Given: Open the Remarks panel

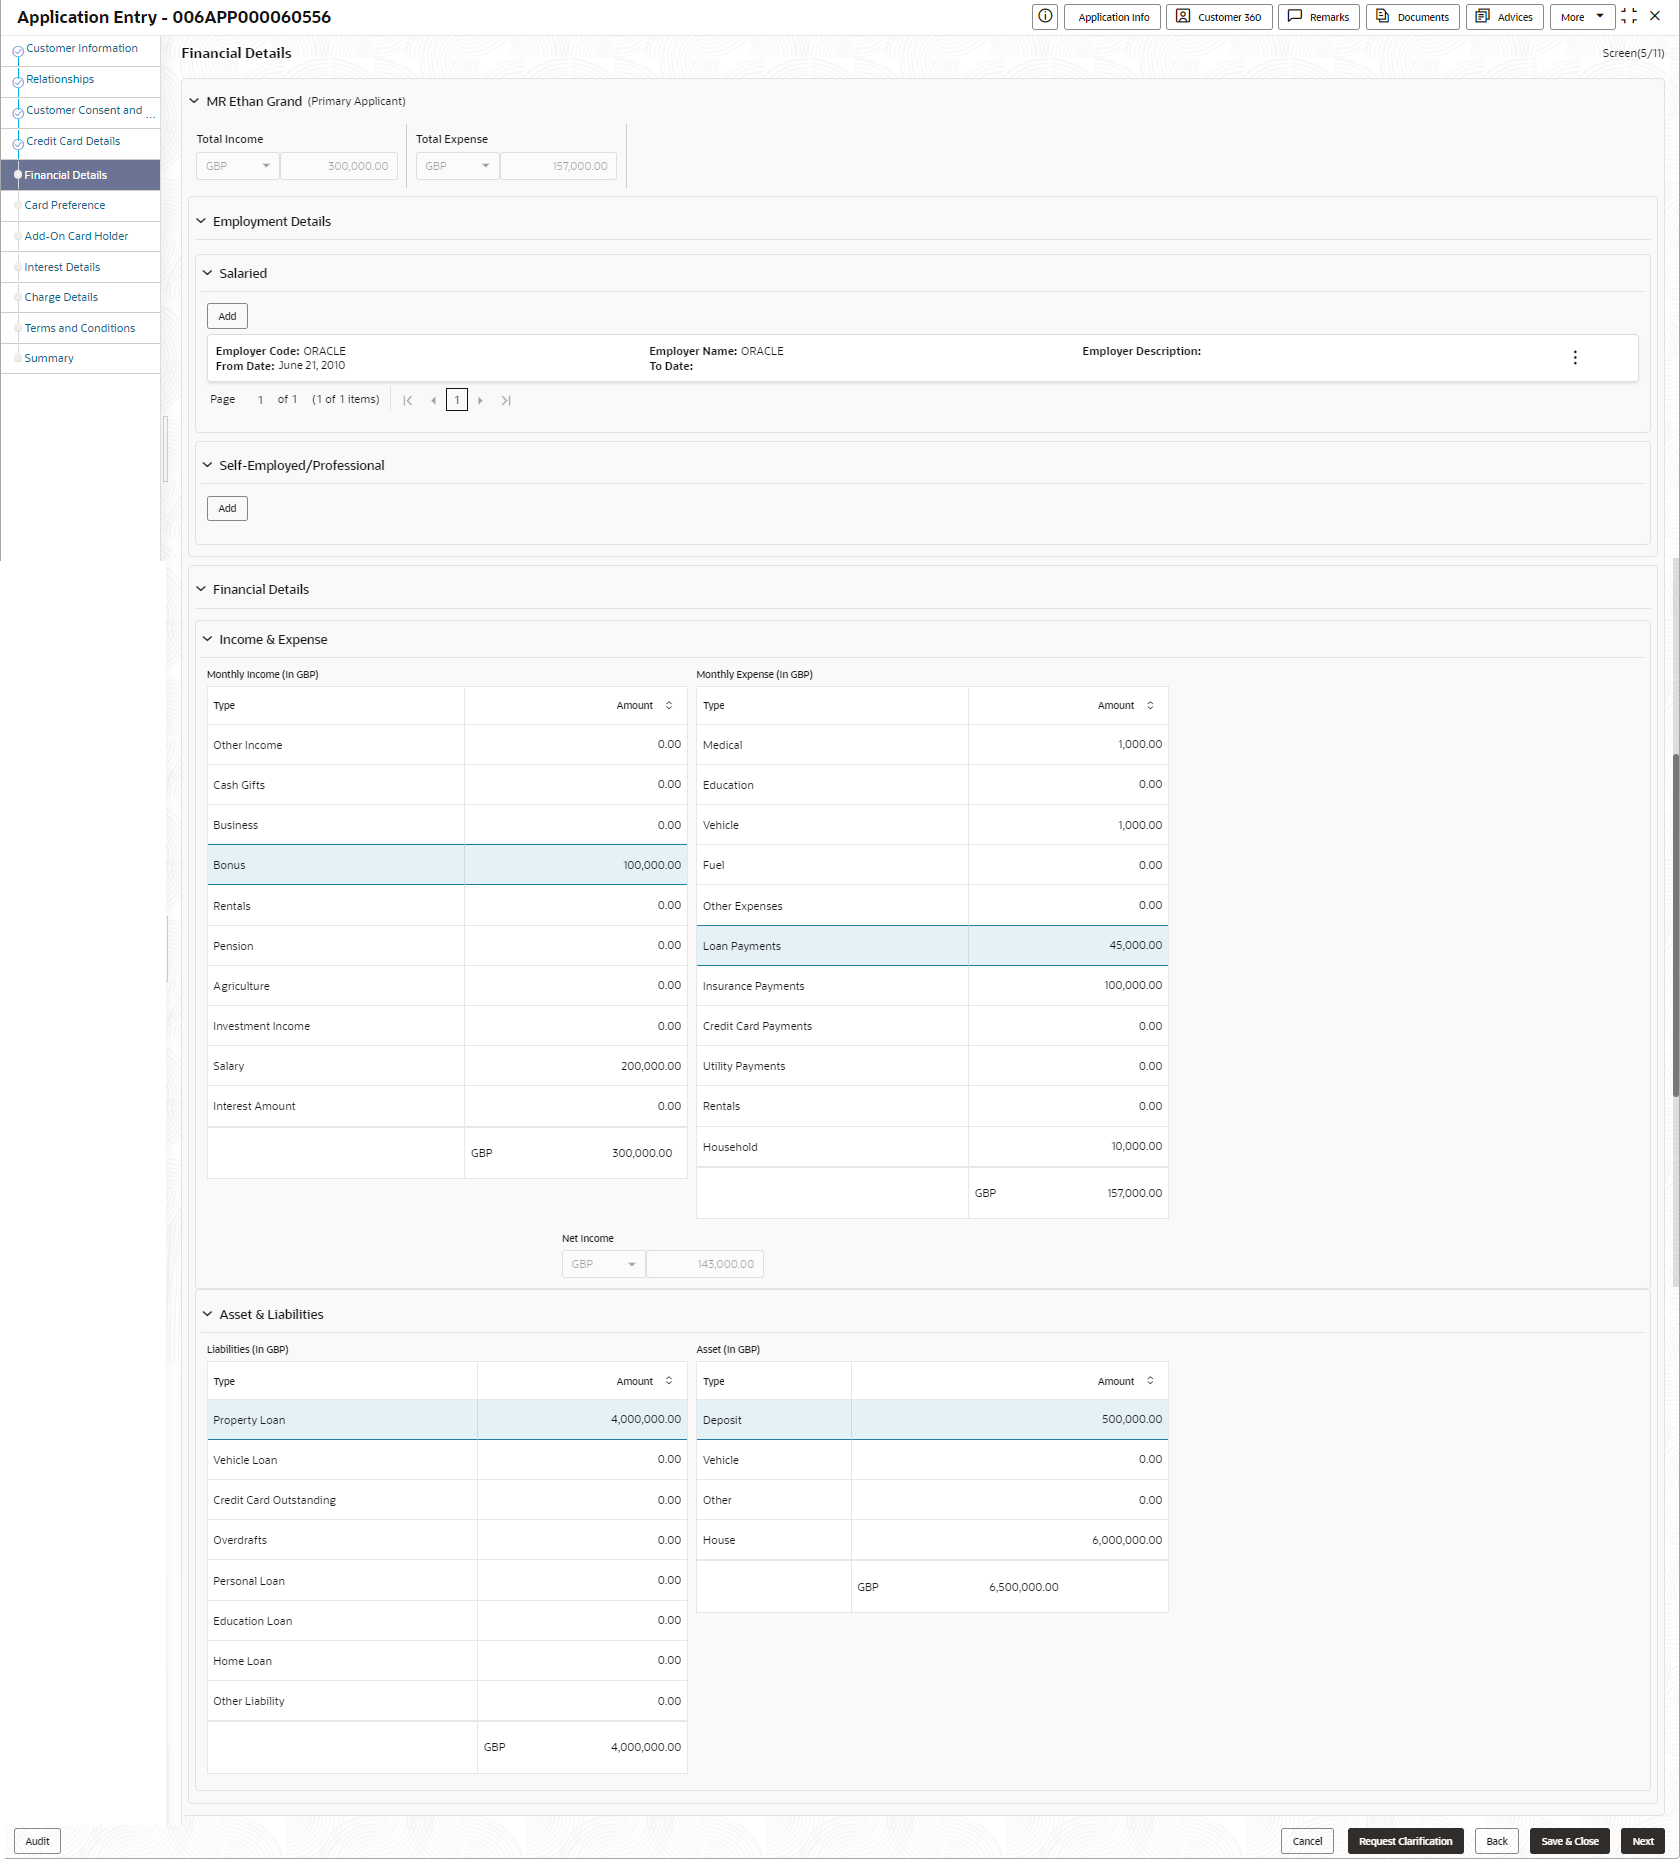Looking at the screenshot, I should click(1319, 17).
